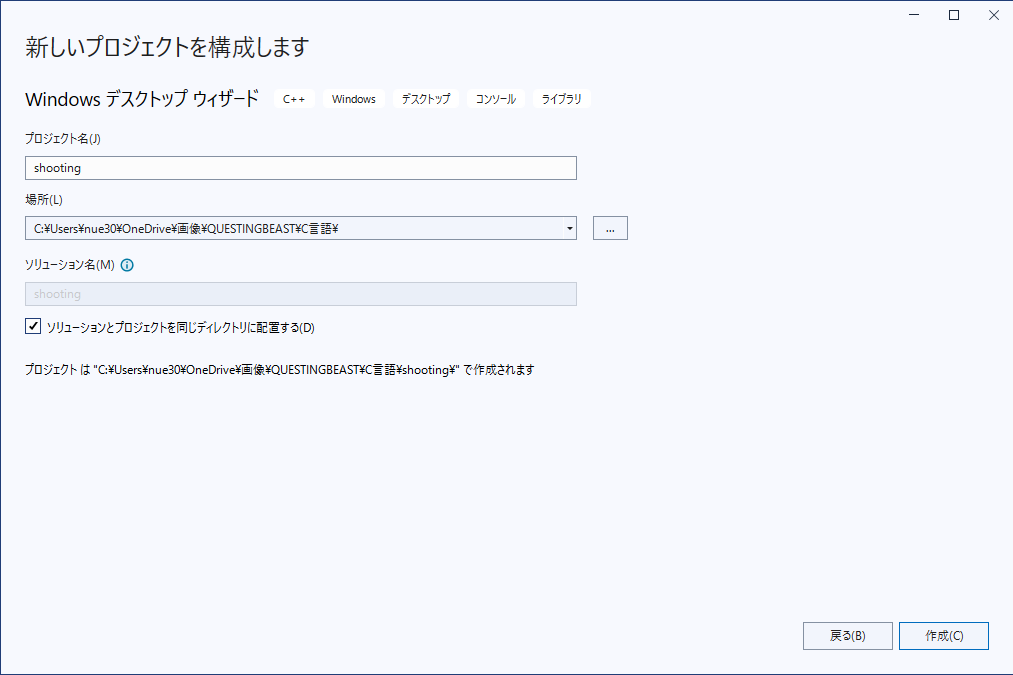Viewport: 1013px width, 675px height.
Task: Open the 場所 location dropdown list
Action: (x=568, y=227)
